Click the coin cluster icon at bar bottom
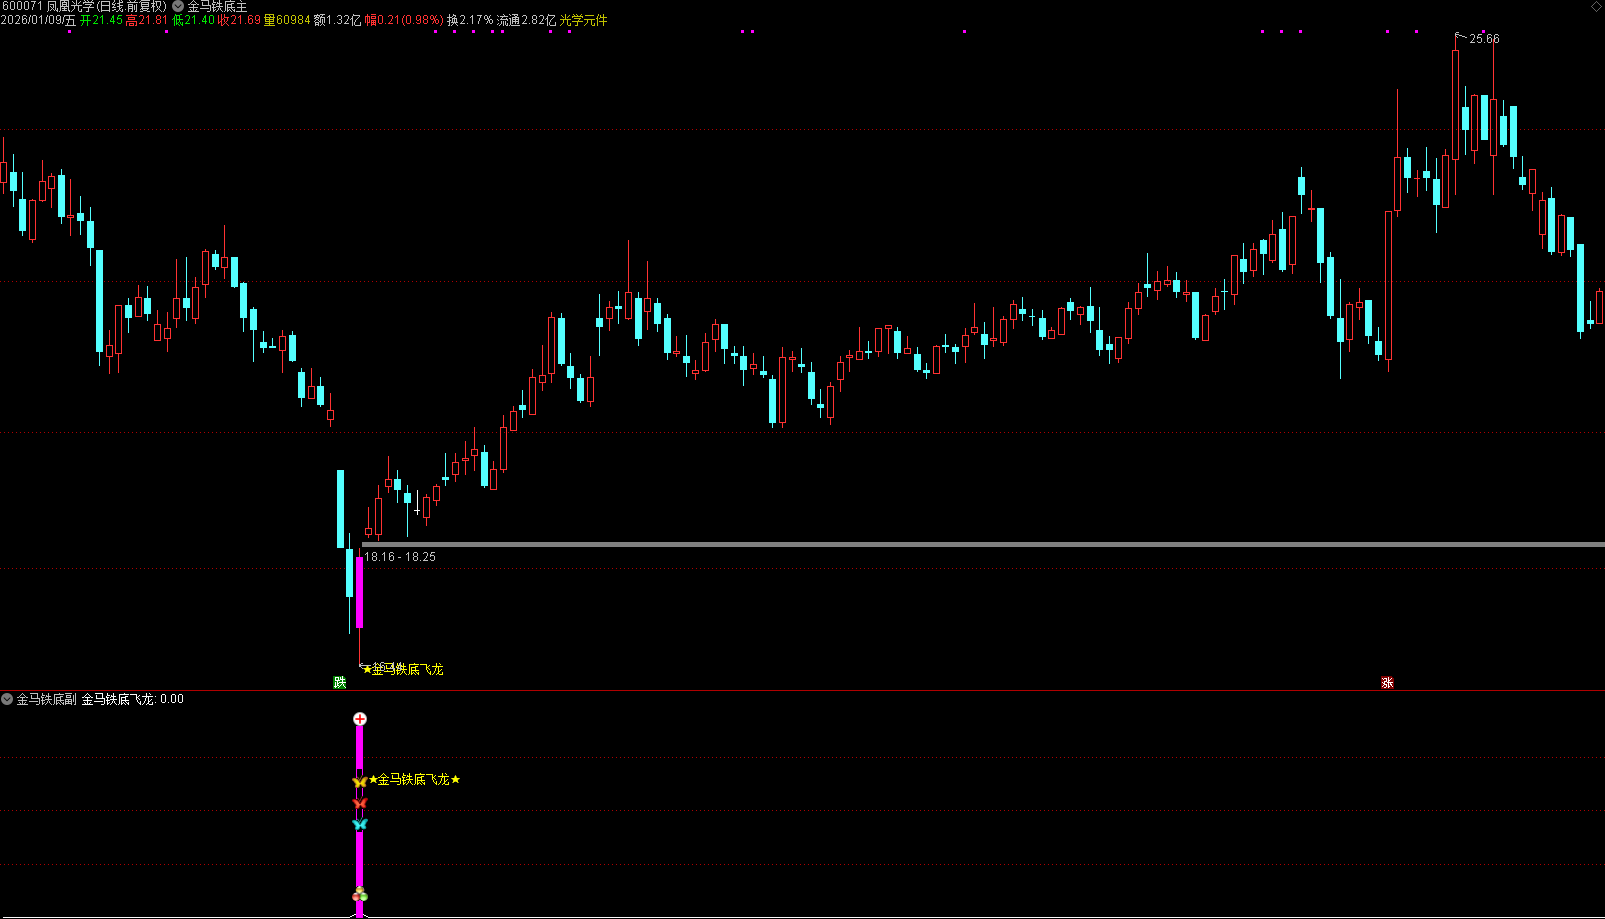Screen dimensions: 1605x919 click(360, 894)
